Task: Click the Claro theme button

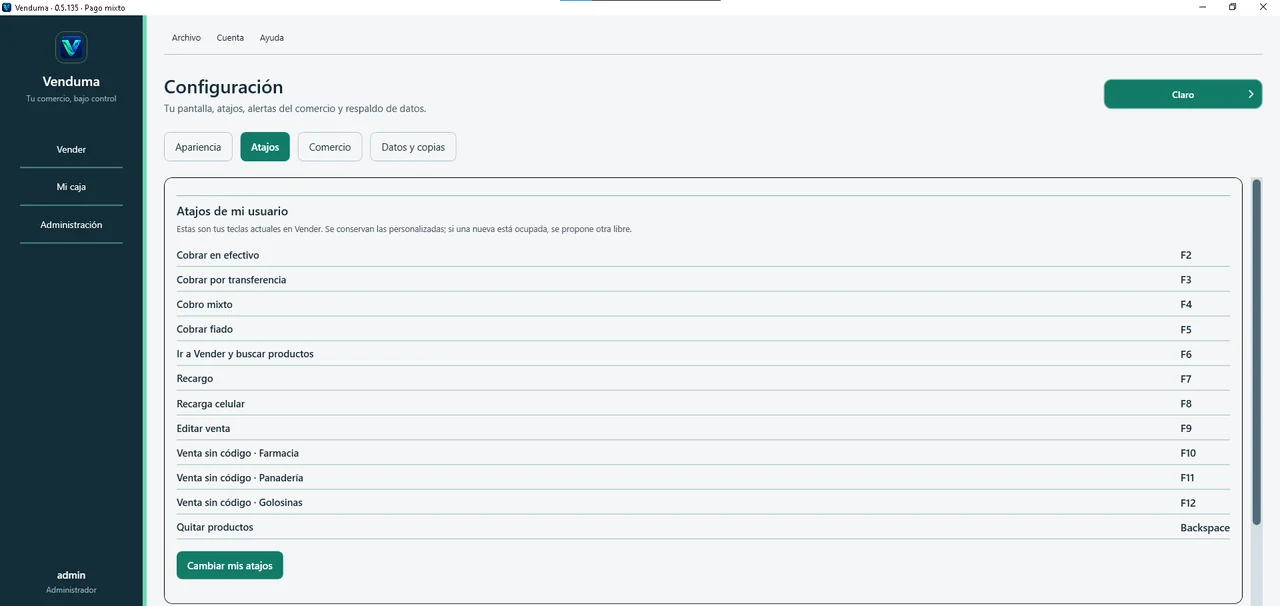Action: pos(1183,94)
